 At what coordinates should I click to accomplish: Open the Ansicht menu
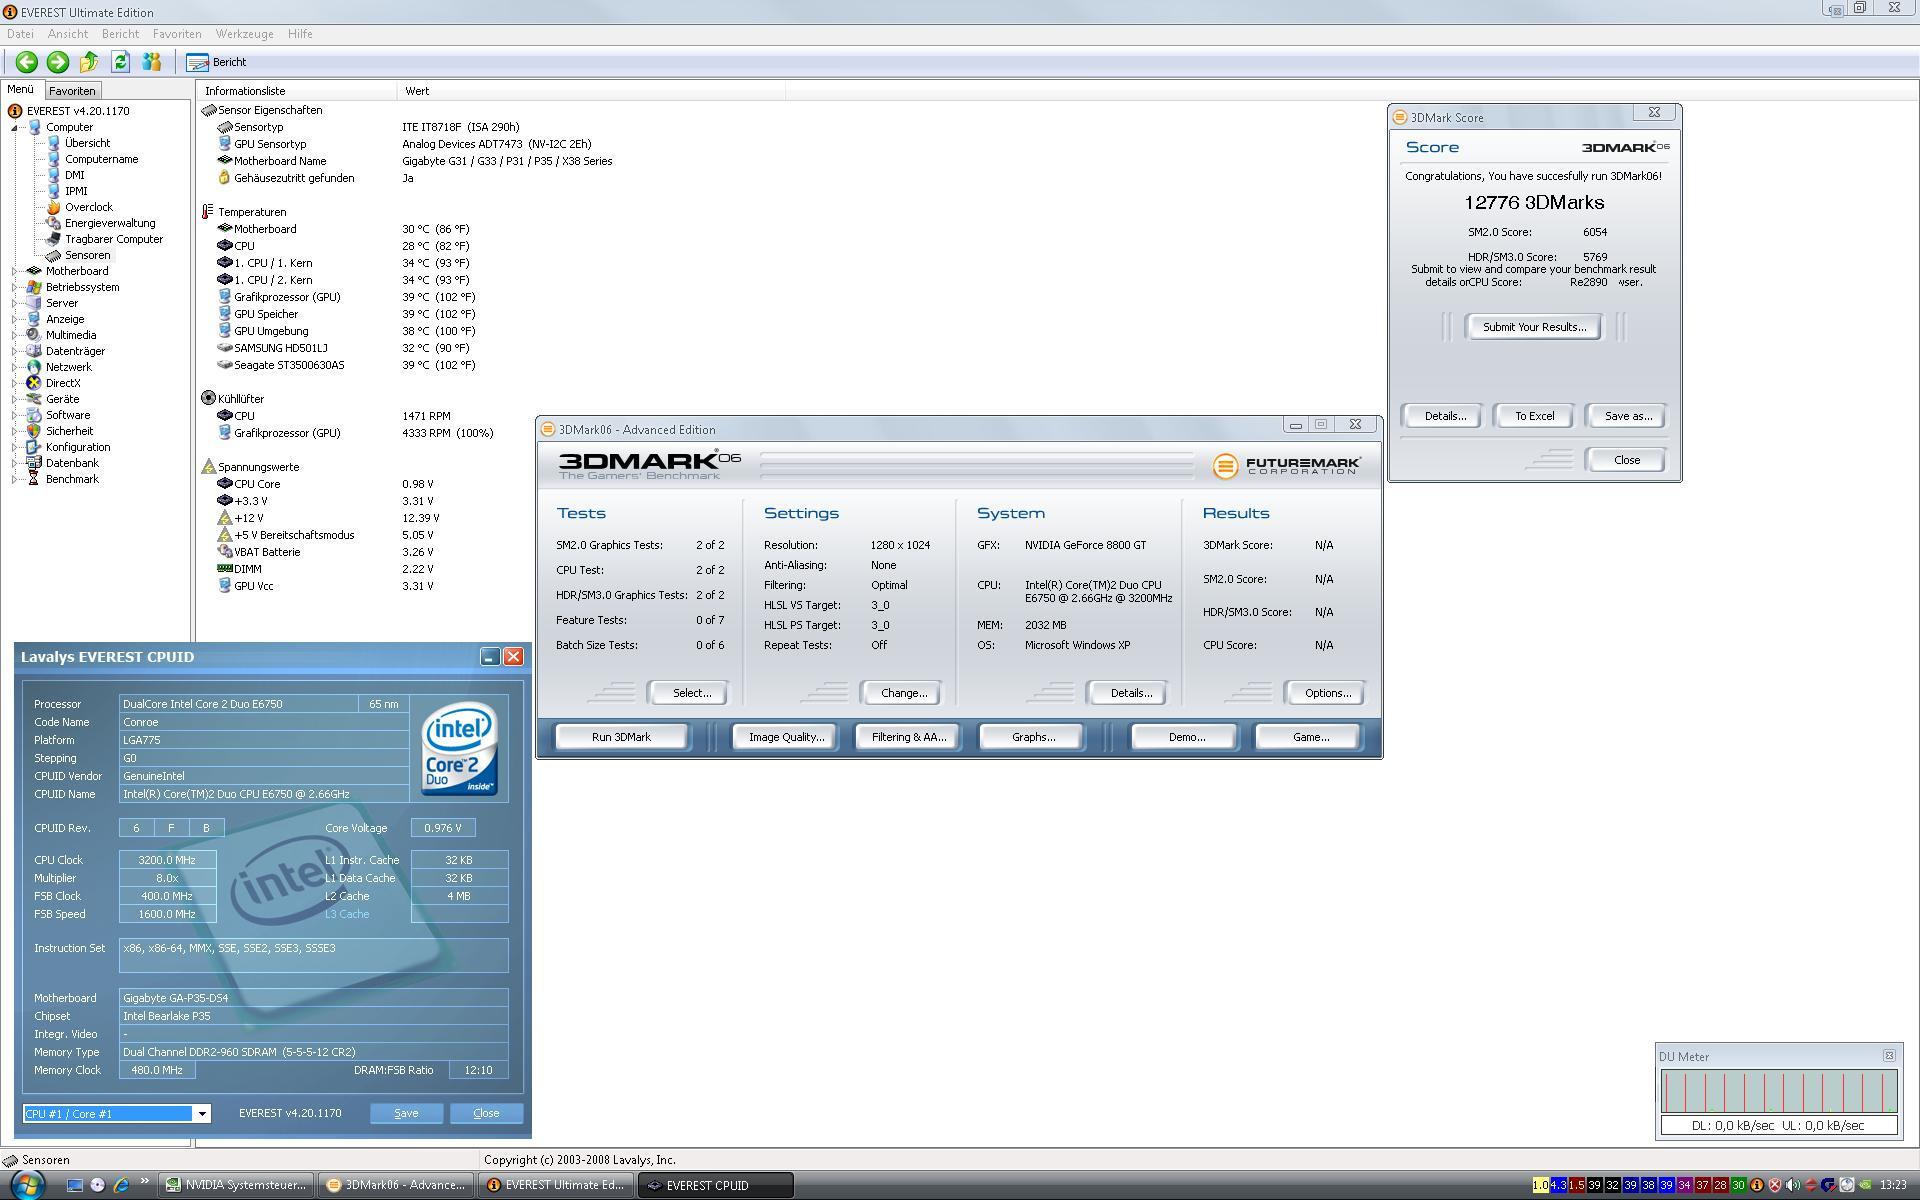[x=68, y=34]
